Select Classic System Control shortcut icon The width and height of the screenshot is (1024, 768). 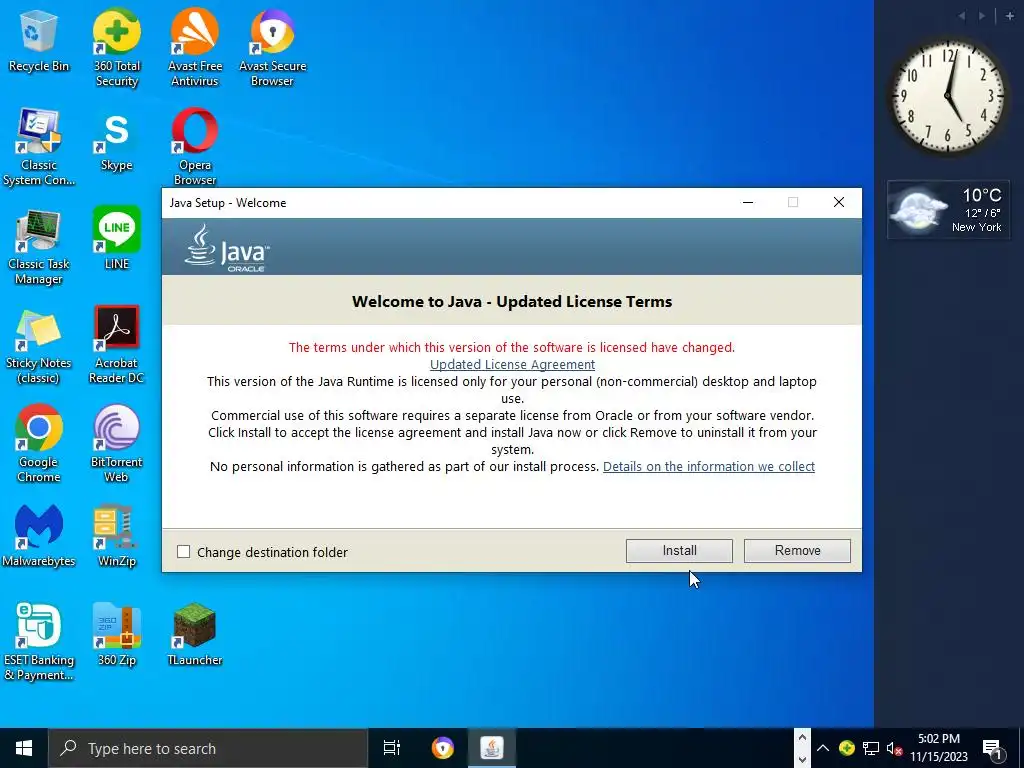39,147
